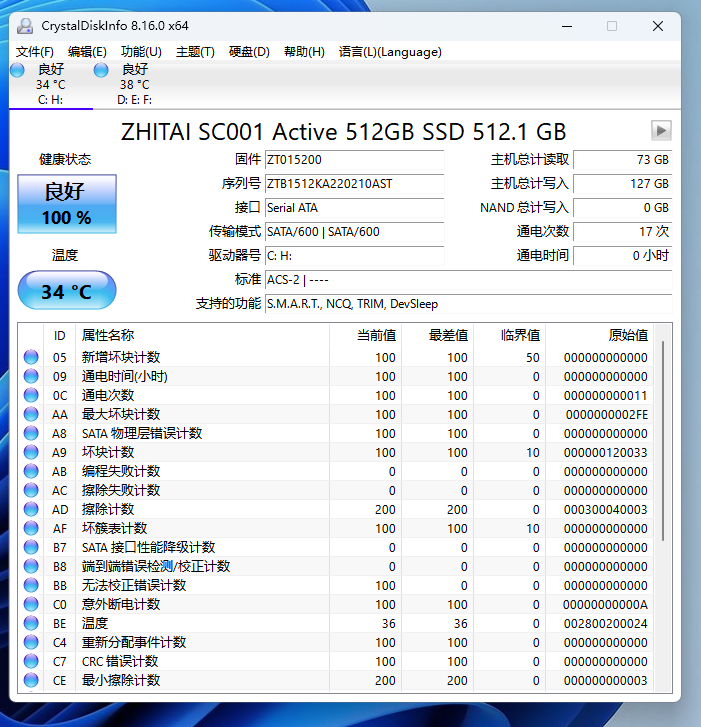This screenshot has height=727, width=701.
Task: Click status orb for A8 SATA 物理层错误计数
Action: (31, 433)
